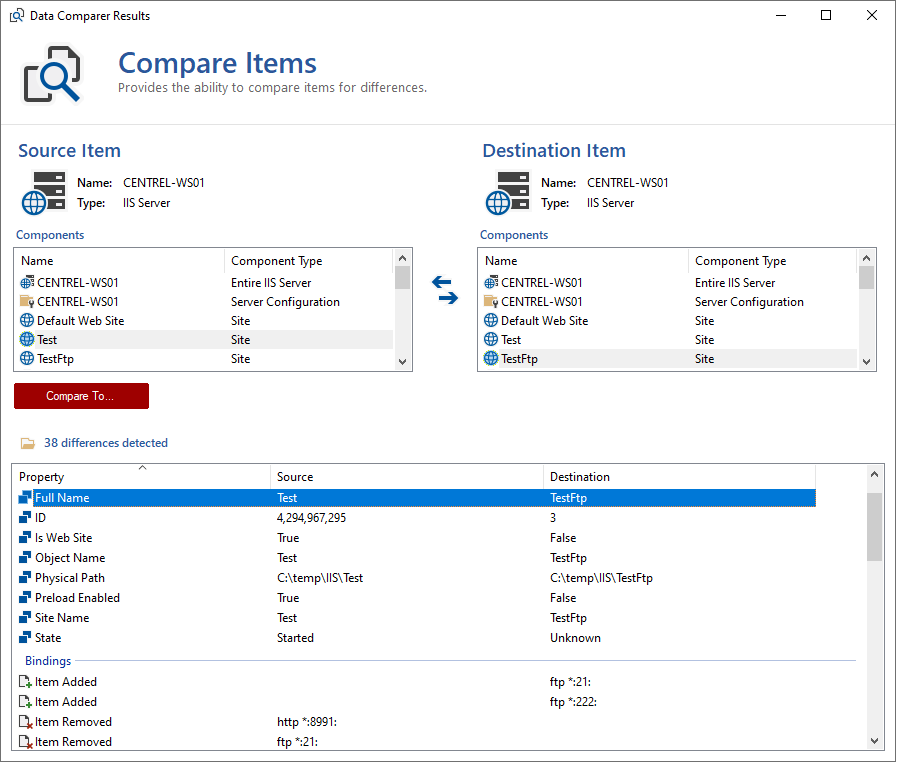Click the first Item Added icon under Bindings
910x774 pixels.
tap(26, 682)
